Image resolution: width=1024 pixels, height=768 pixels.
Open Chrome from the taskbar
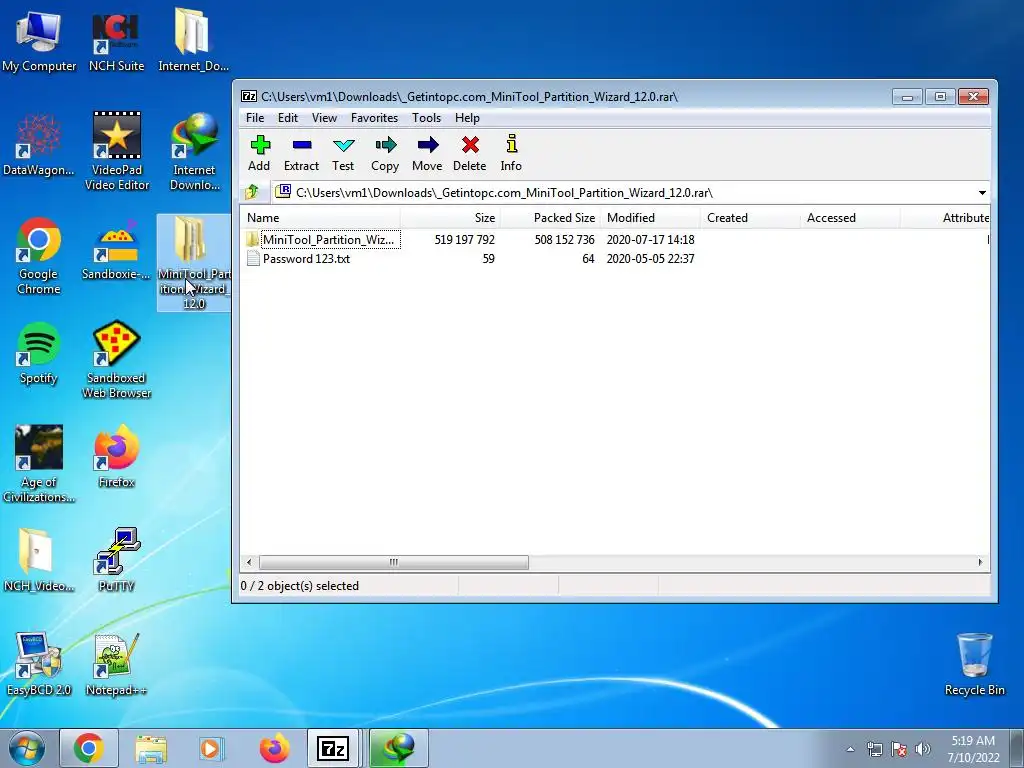click(x=88, y=748)
